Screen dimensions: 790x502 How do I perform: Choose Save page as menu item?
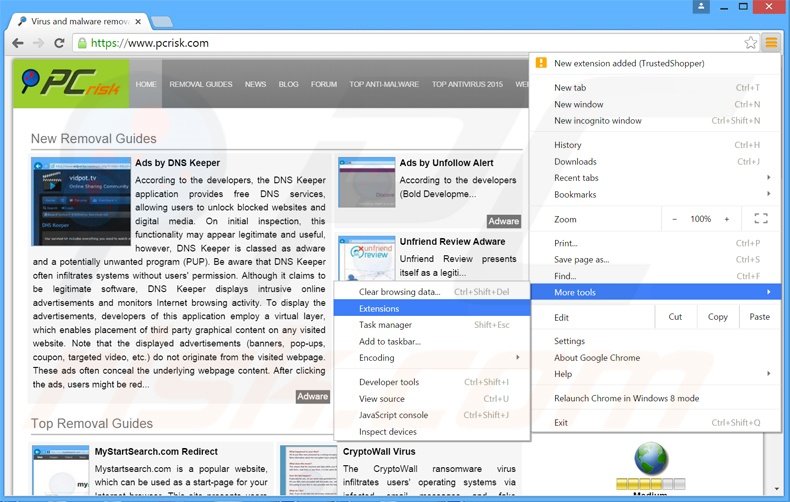tap(655, 260)
